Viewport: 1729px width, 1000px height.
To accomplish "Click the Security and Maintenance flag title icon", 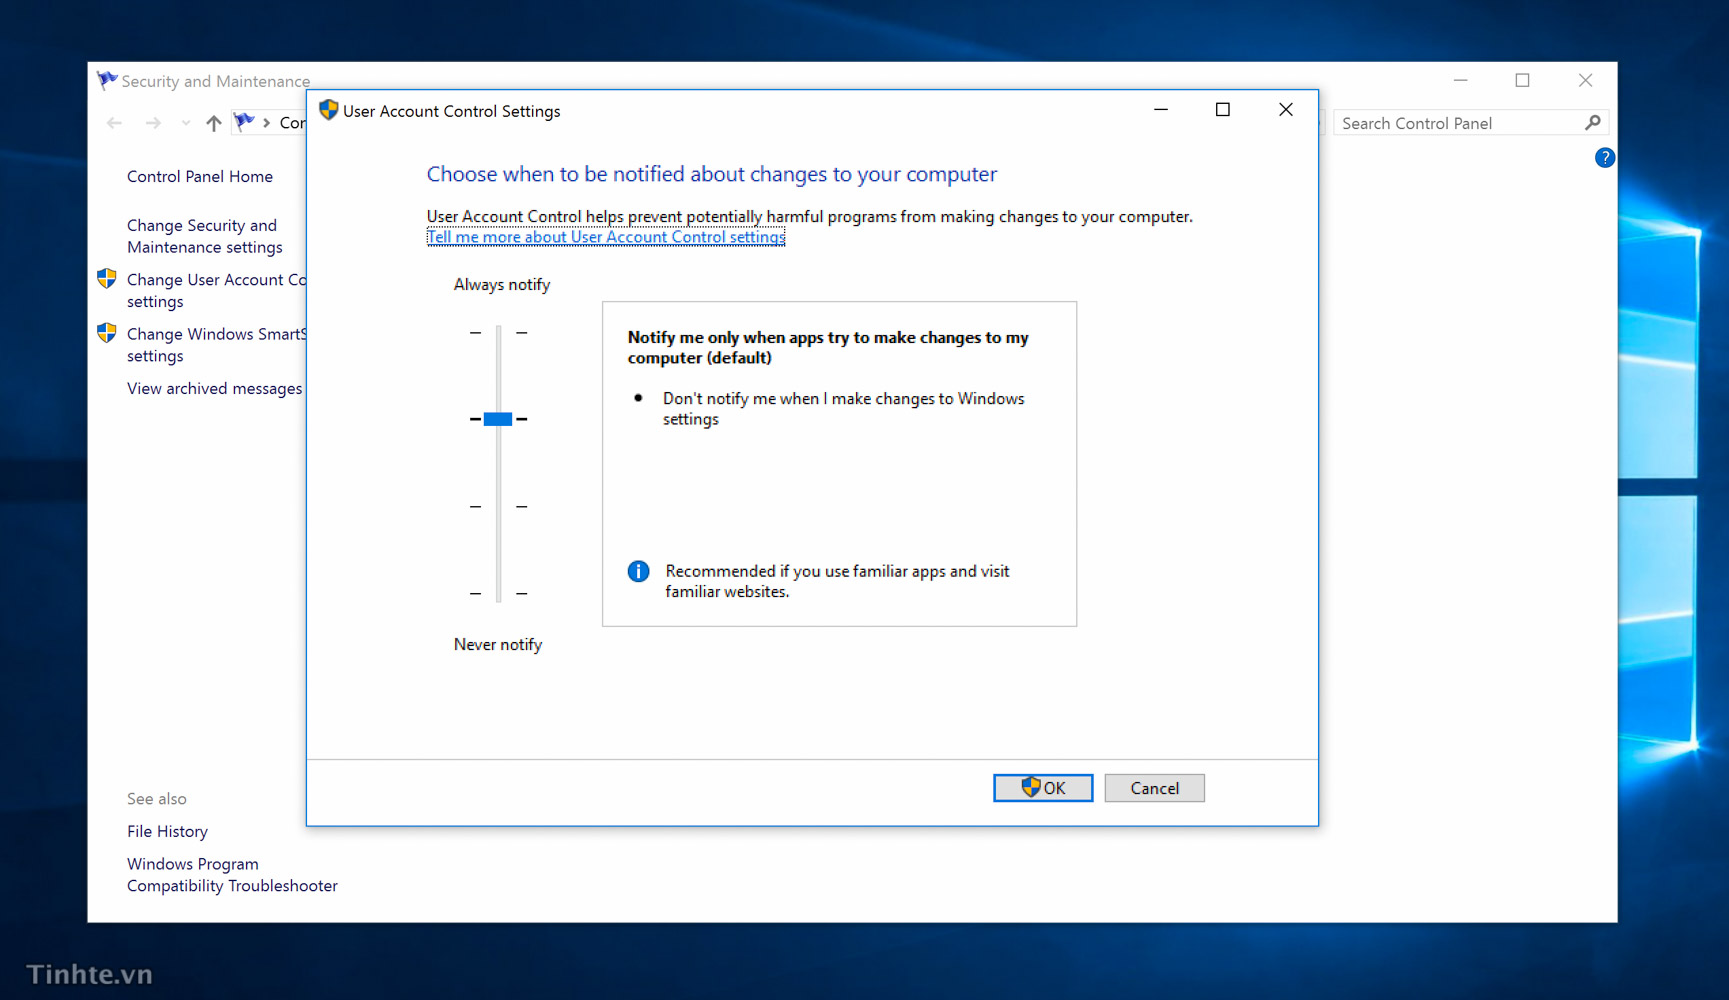I will pyautogui.click(x=107, y=80).
